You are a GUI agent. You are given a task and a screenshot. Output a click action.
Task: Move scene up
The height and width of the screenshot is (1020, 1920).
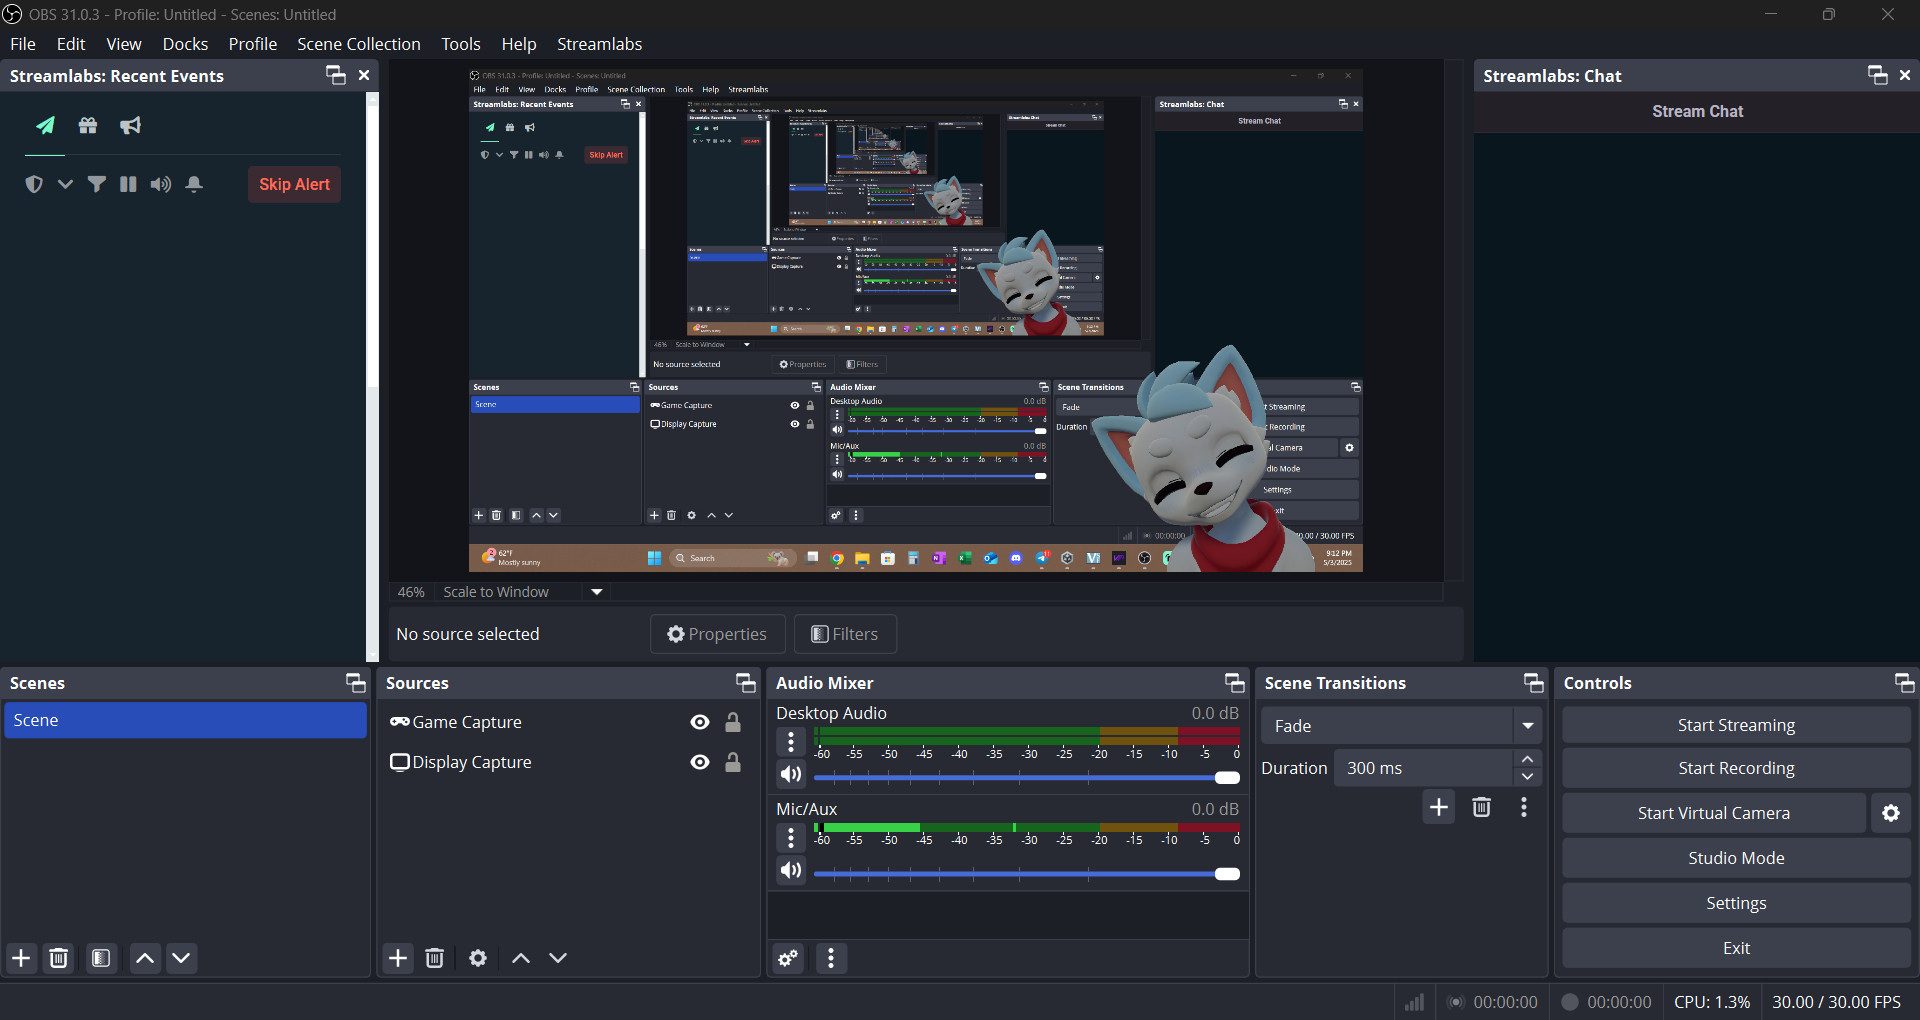click(x=145, y=958)
